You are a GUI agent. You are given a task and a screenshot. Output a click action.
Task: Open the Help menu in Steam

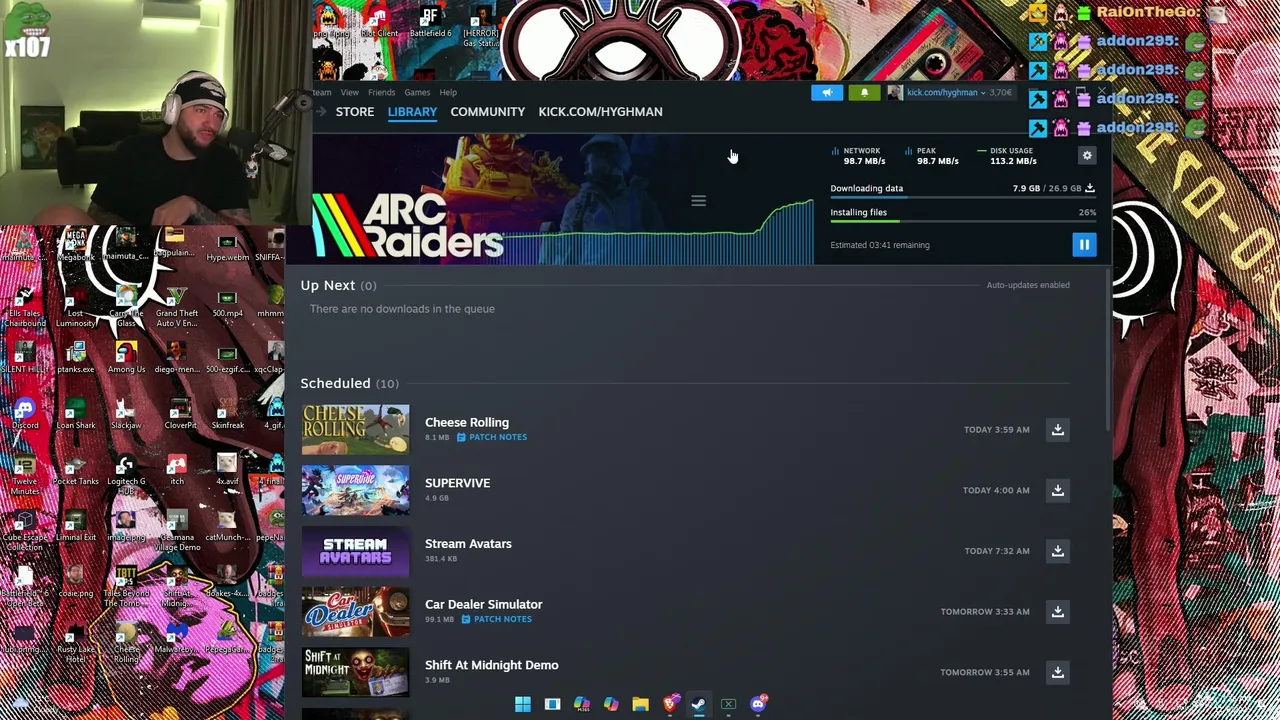pos(448,92)
